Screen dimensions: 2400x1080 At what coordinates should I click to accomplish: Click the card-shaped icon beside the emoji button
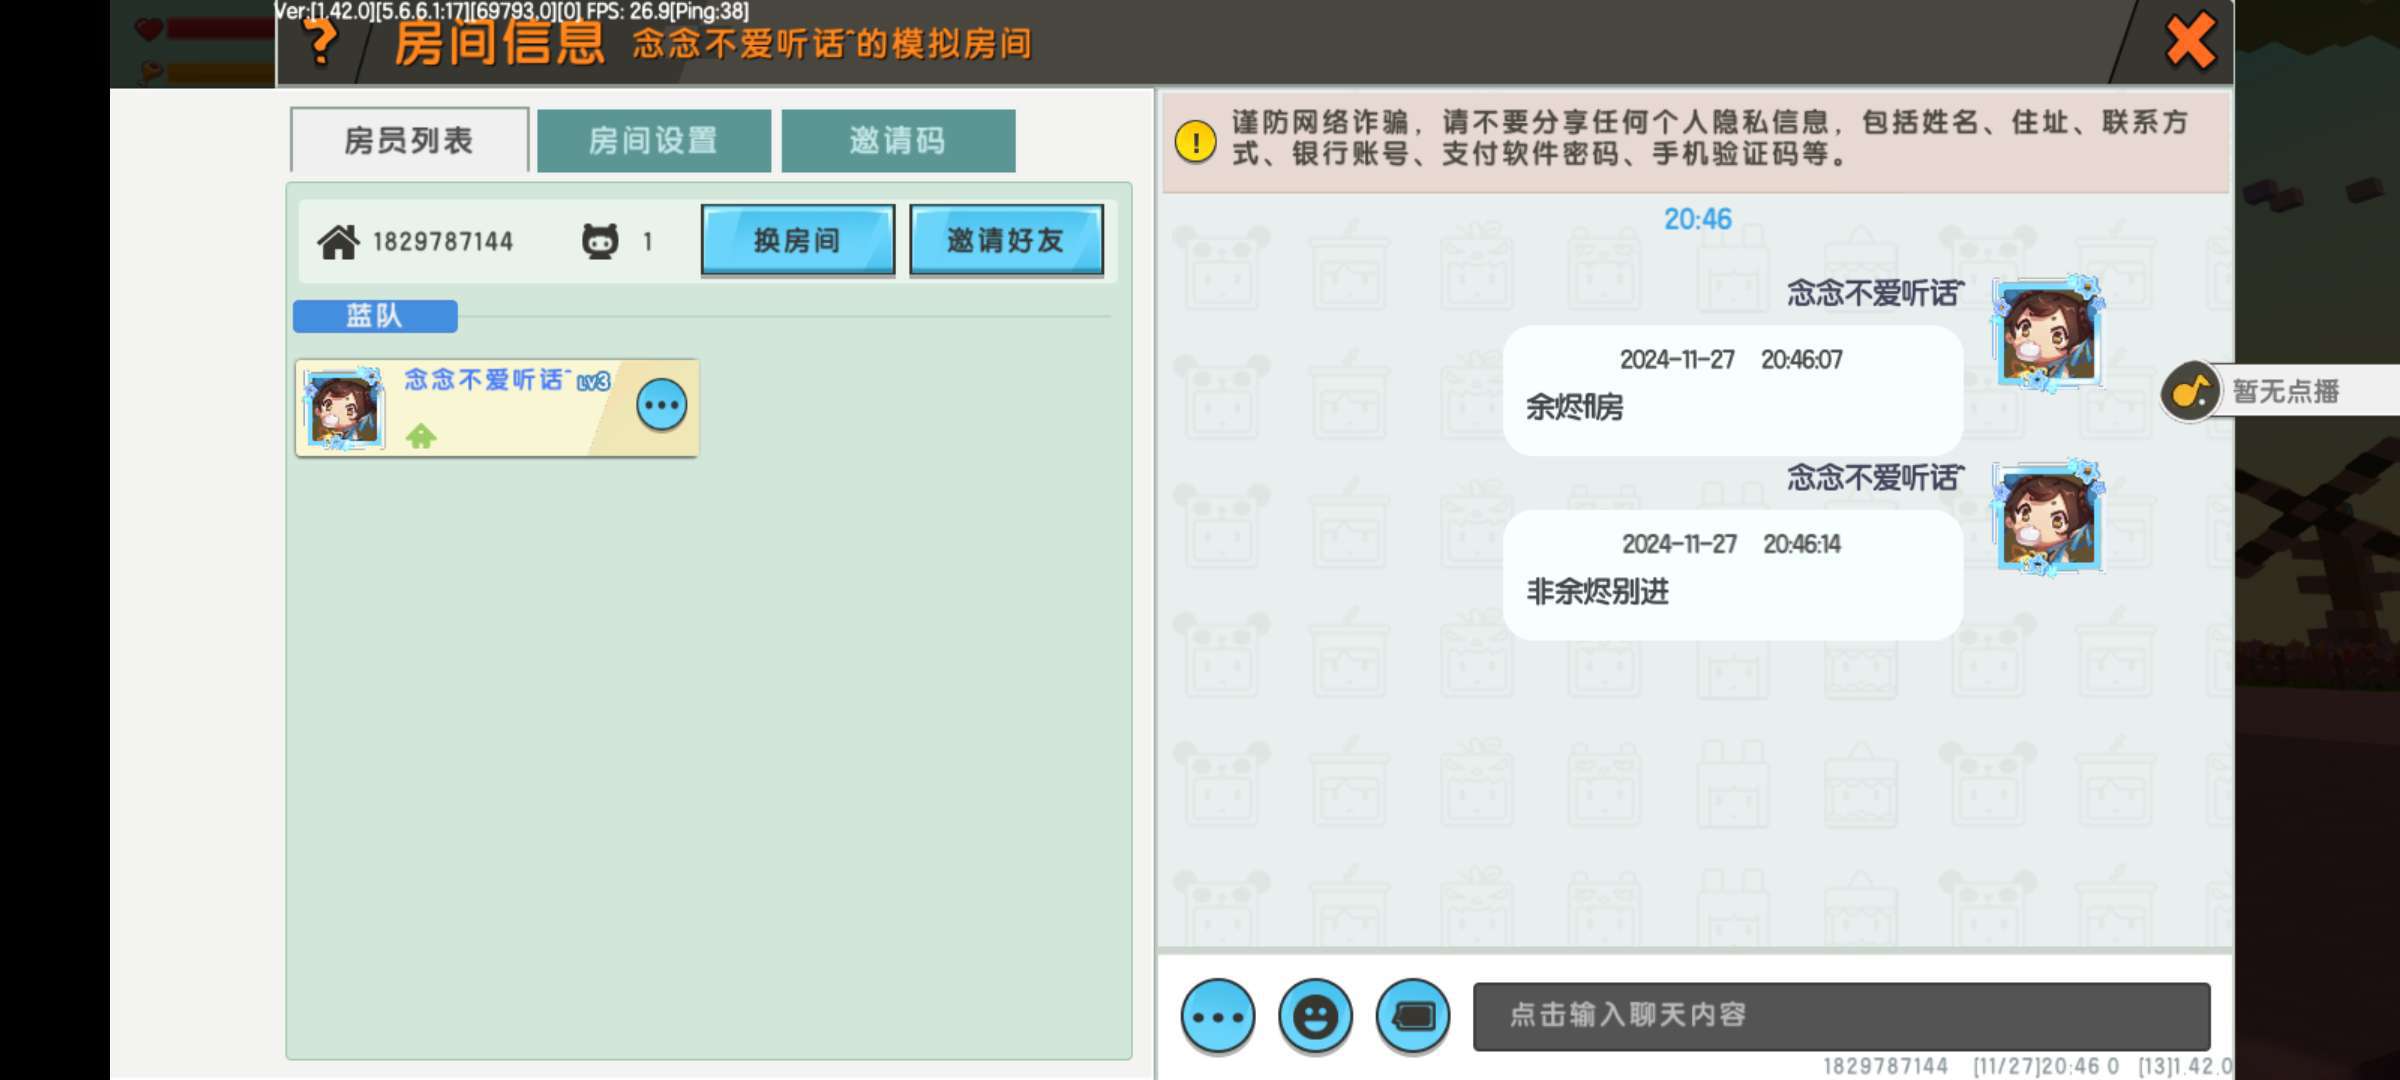click(1412, 1017)
